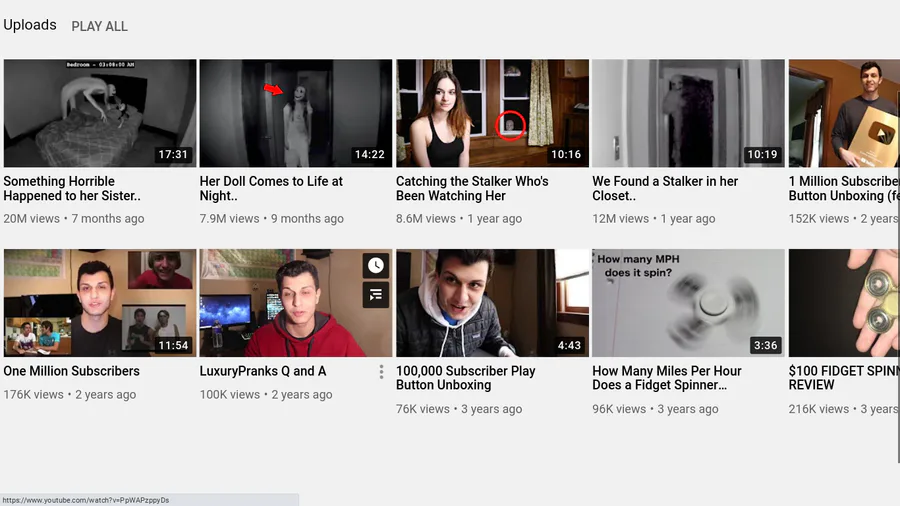Click '7.9M views • 9 months ago' text

[271, 219]
